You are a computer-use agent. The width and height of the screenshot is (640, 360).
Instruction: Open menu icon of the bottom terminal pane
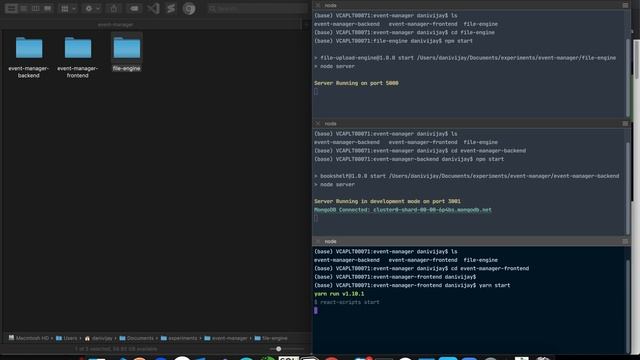pyautogui.click(x=625, y=241)
